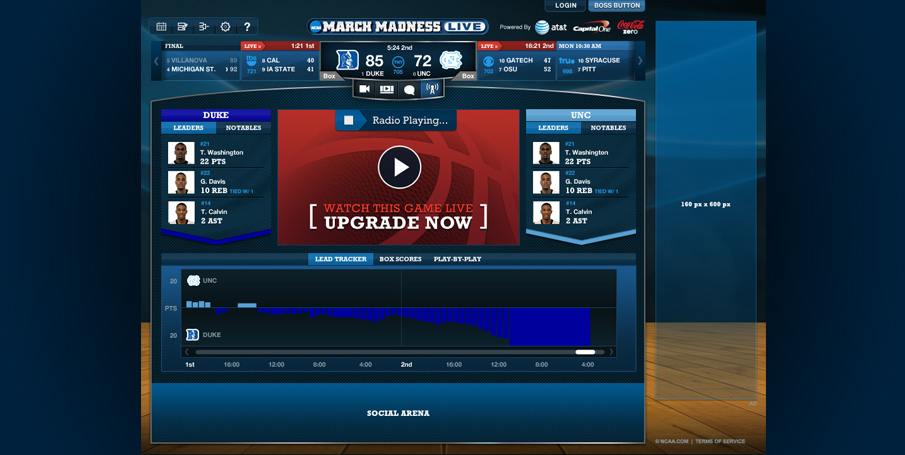Select UNC Leaders tab
905x455 pixels.
point(554,128)
